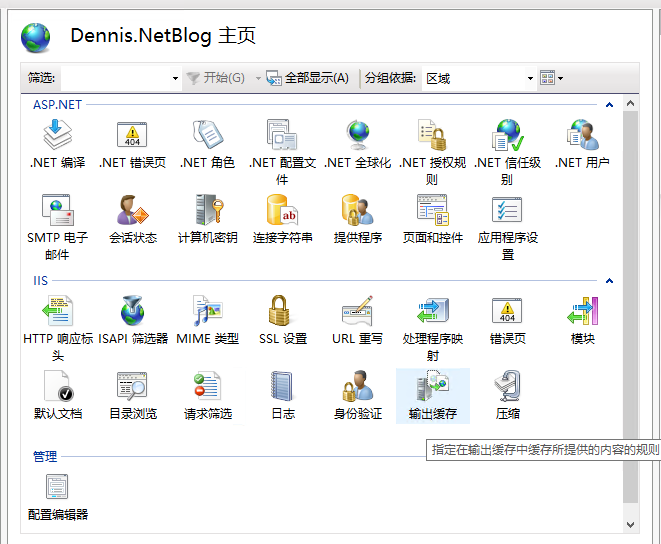Open HTTP 响应标头 feature

pos(58,329)
